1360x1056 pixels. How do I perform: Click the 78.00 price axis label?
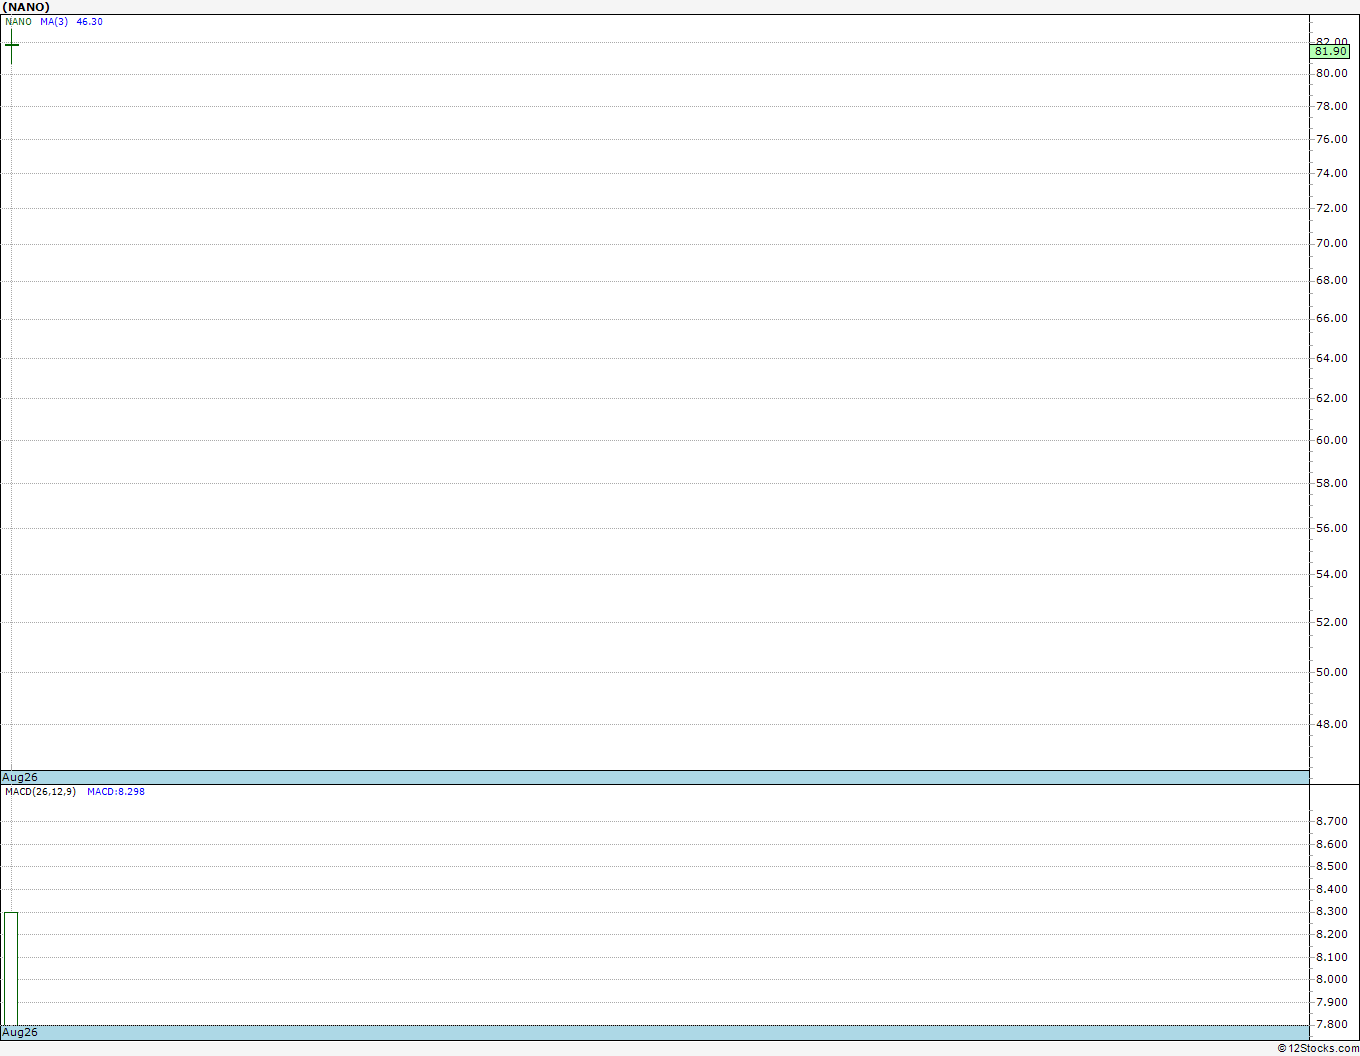(x=1331, y=106)
